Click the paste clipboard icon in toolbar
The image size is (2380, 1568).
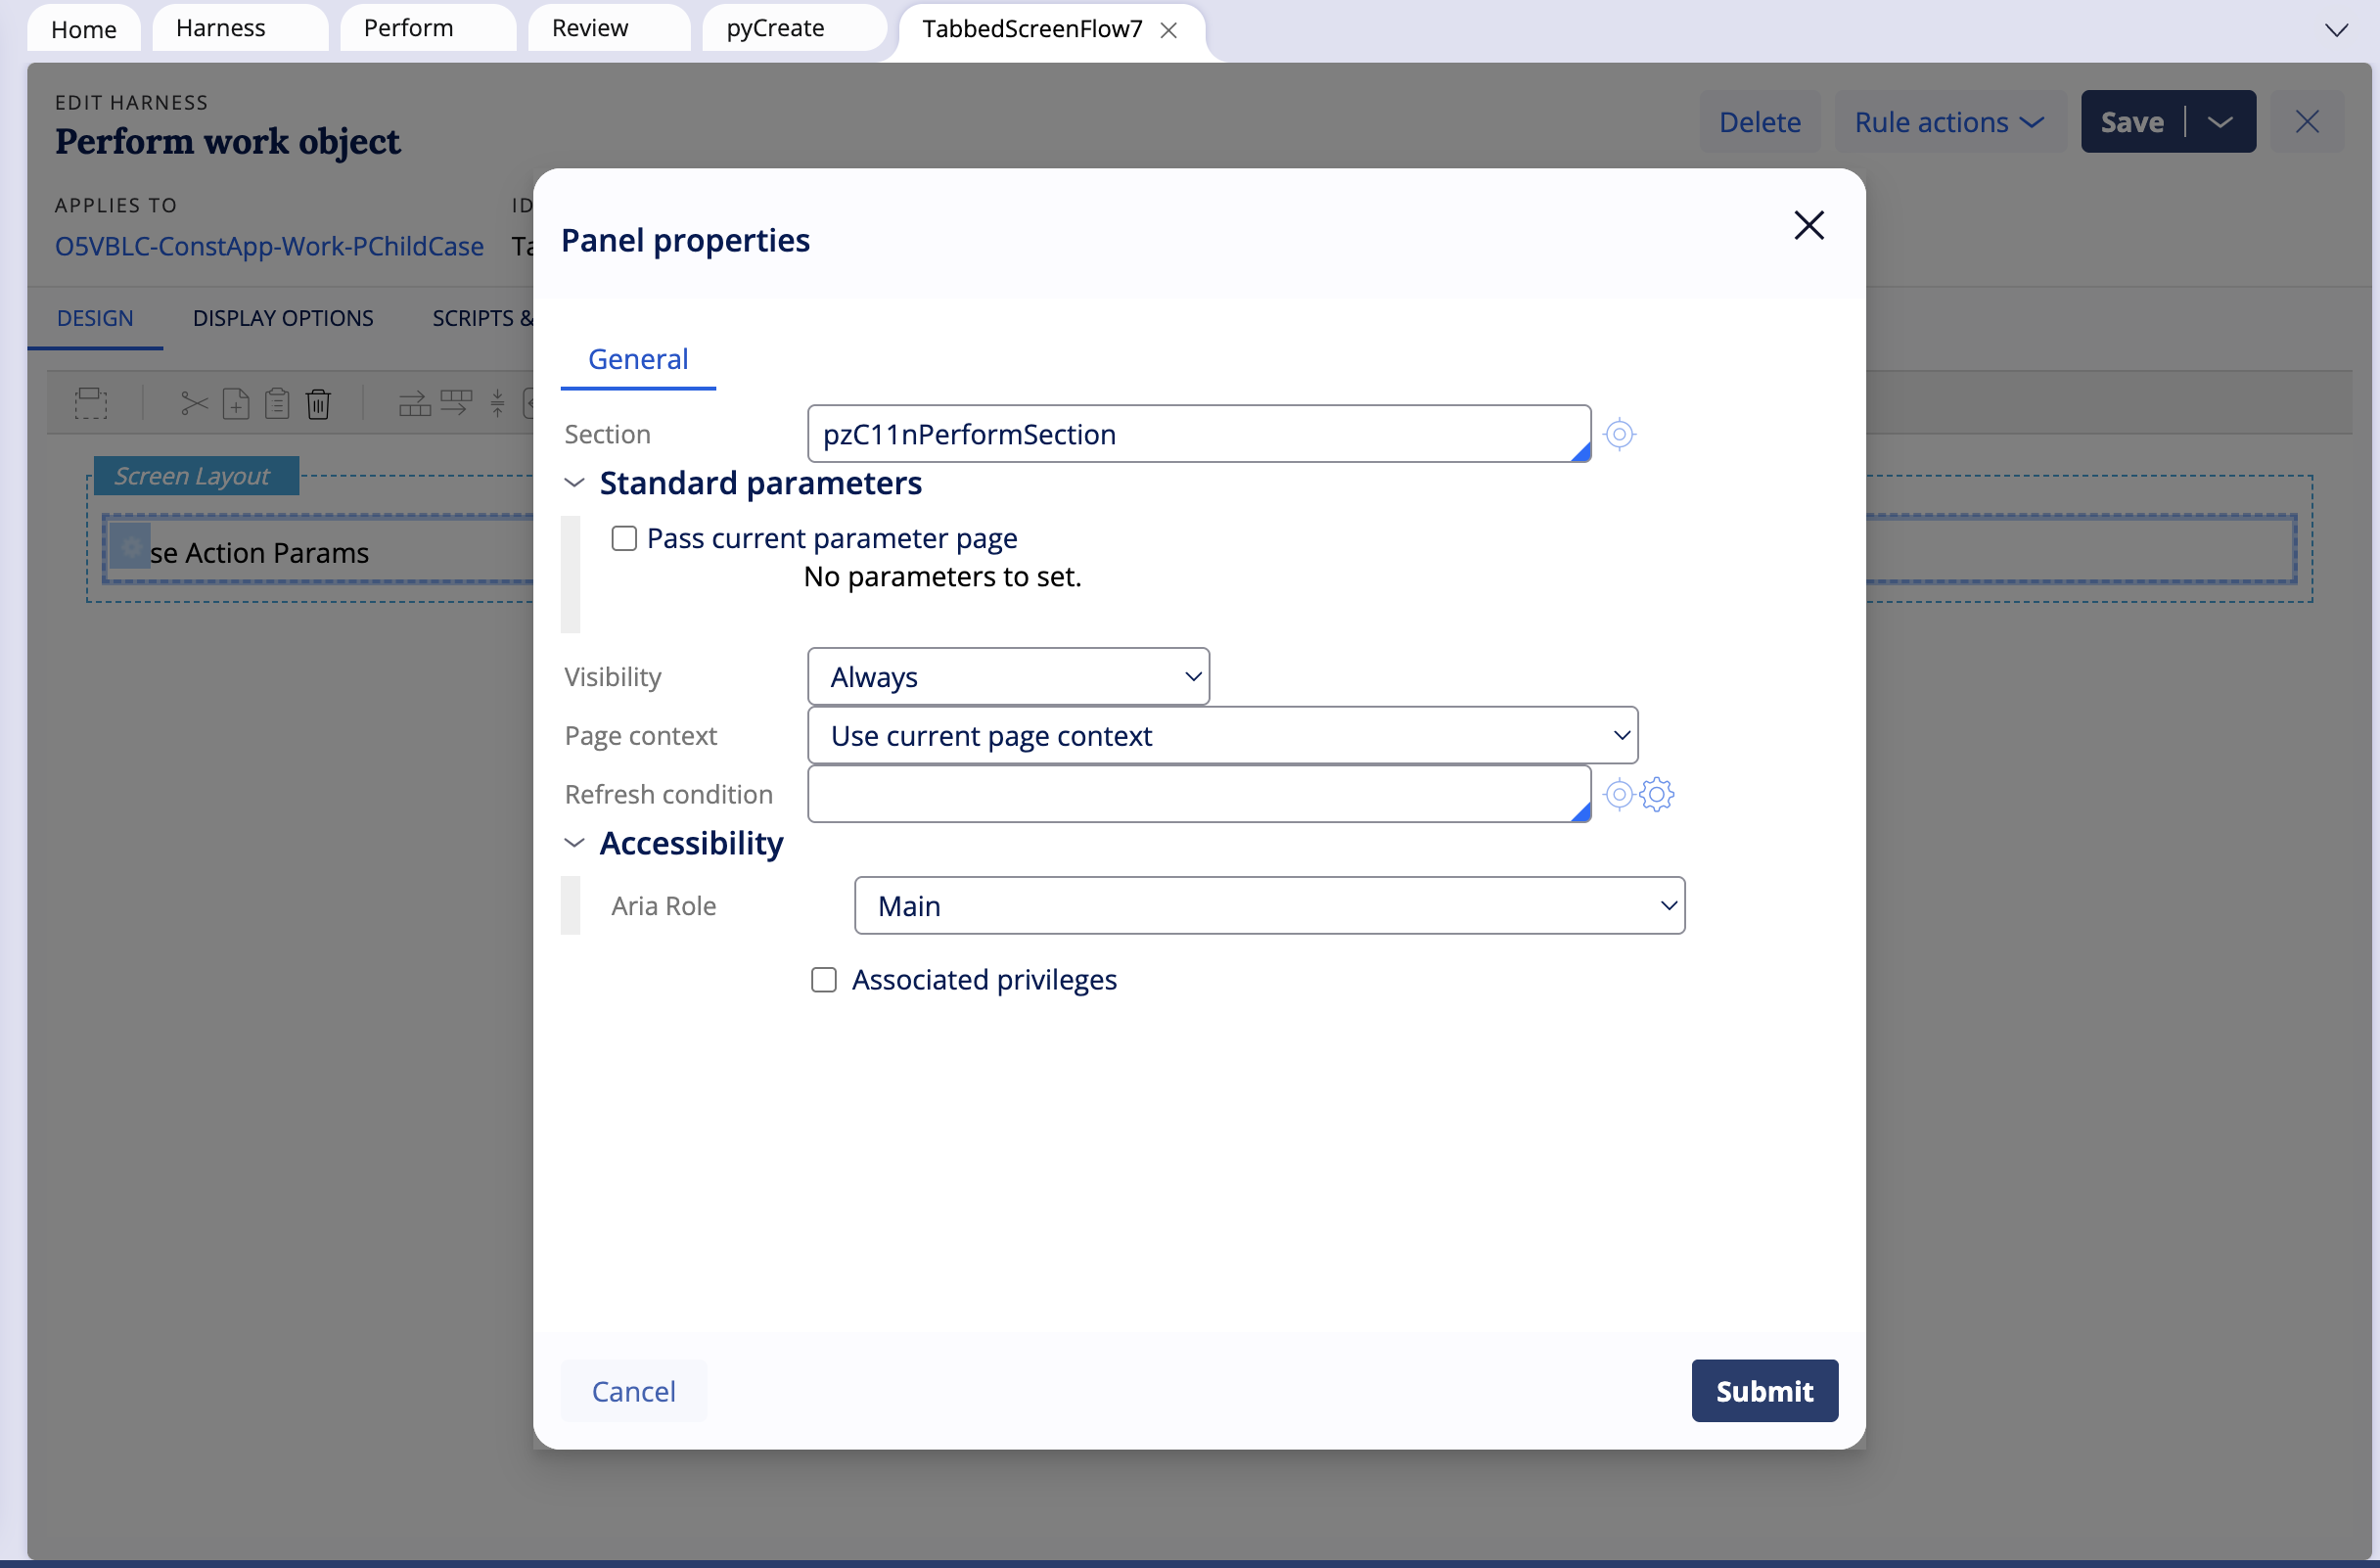277,404
